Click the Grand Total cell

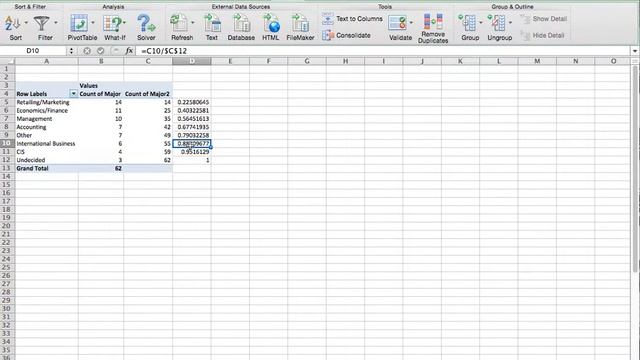47,168
